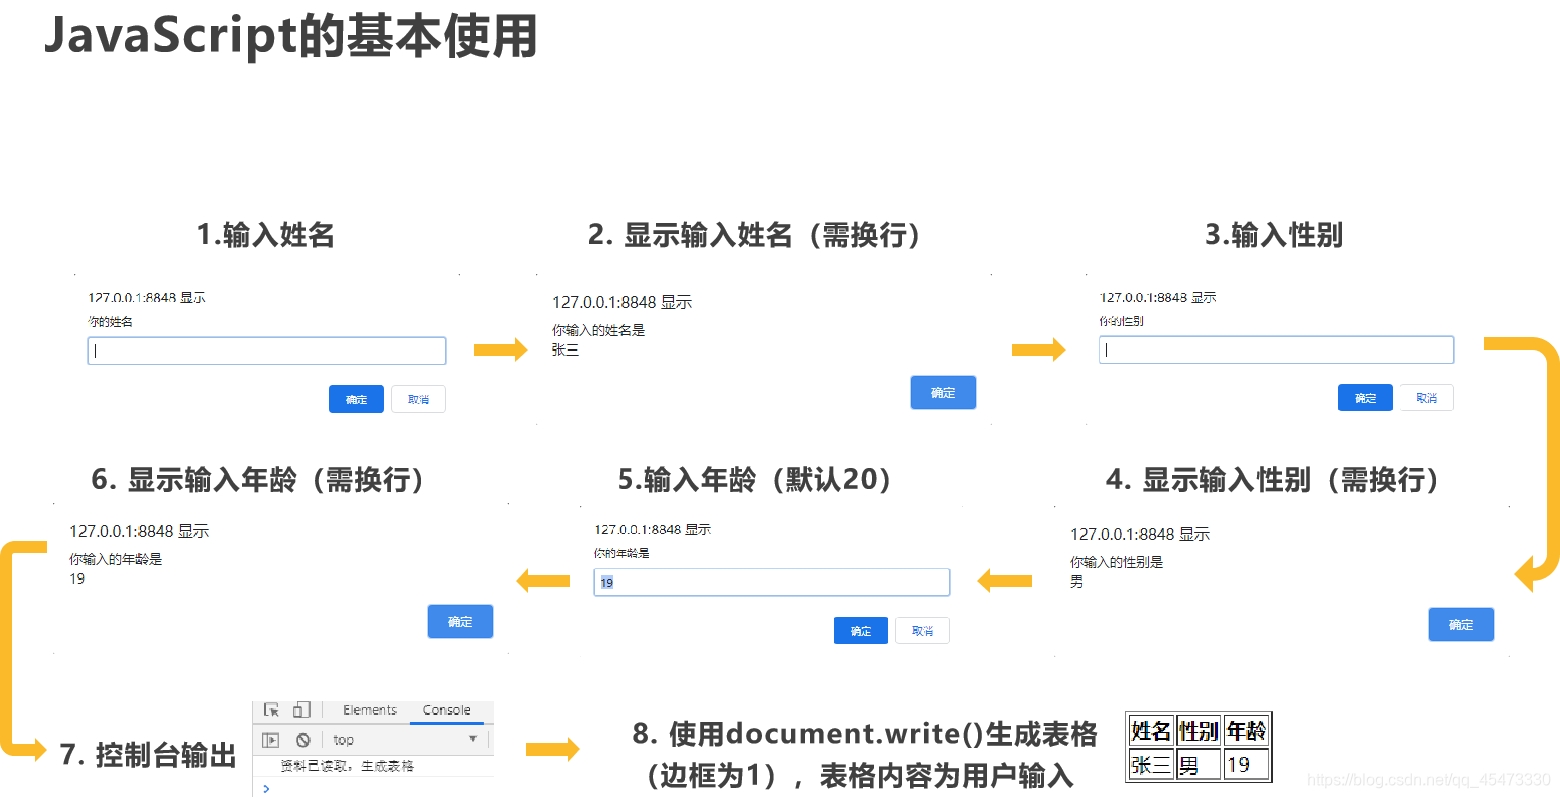
Task: Click the 姓名 header cell in the table
Action: click(1151, 731)
